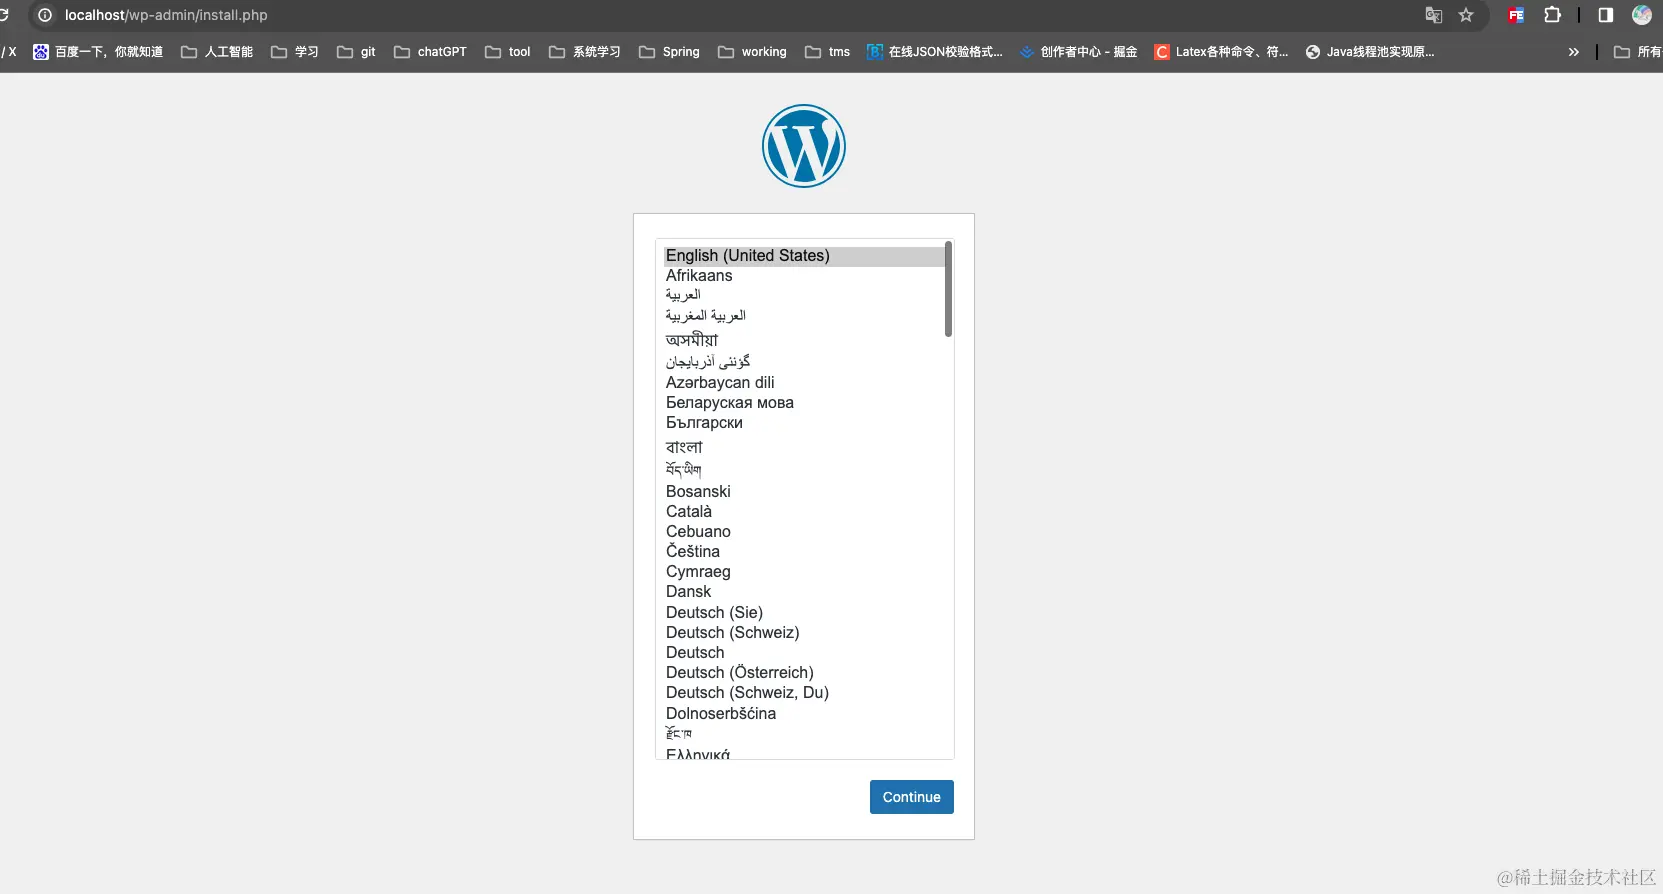Viewport: 1663px width, 894px height.
Task: Open the all bookmarks folder 所有
Action: point(1637,52)
